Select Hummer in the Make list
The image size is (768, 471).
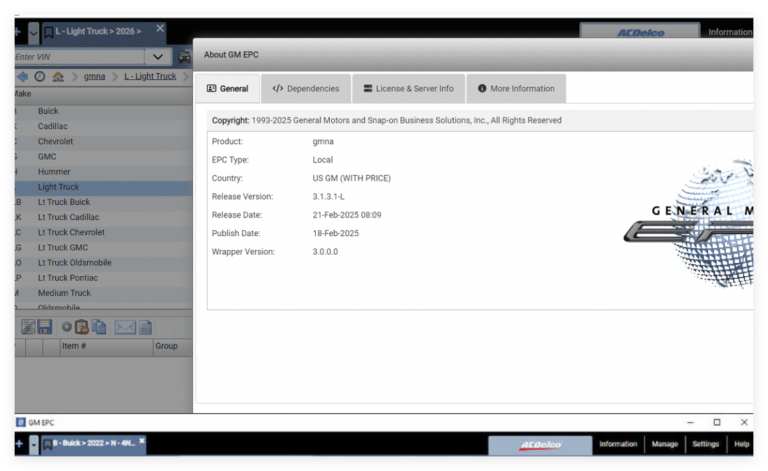[x=103, y=172]
